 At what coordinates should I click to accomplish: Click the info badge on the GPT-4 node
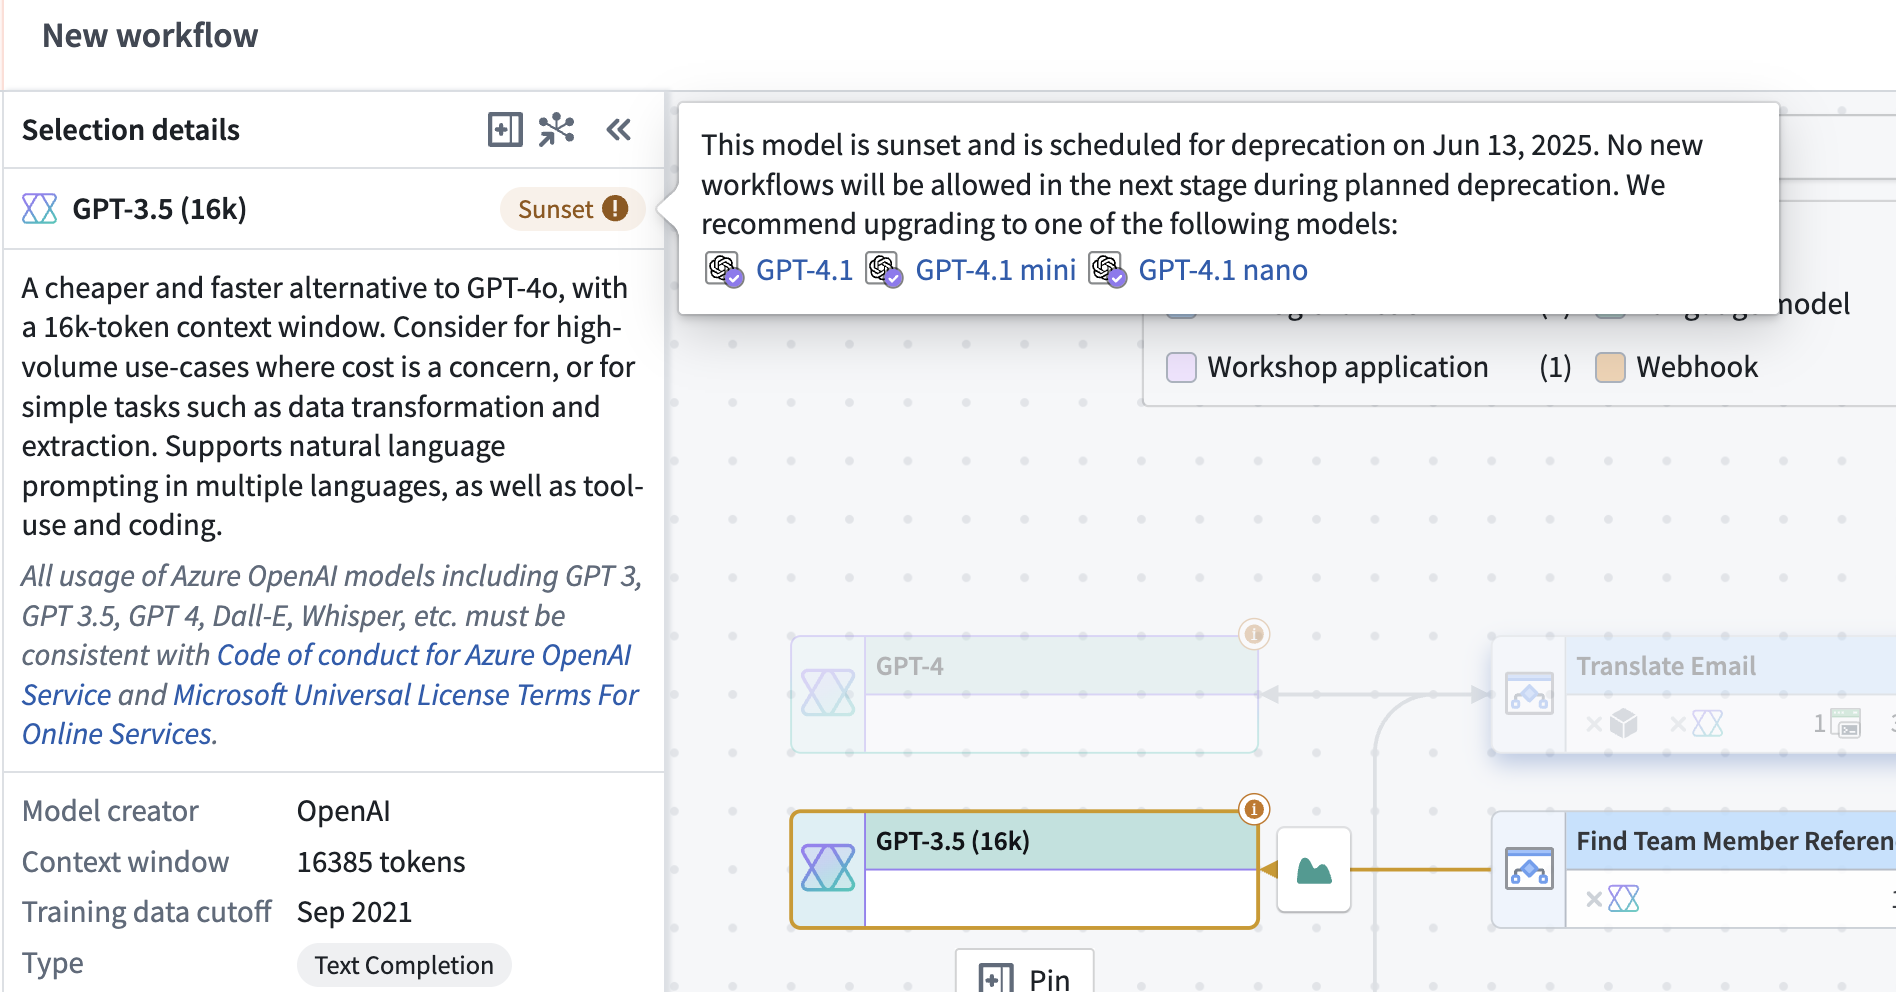1254,634
